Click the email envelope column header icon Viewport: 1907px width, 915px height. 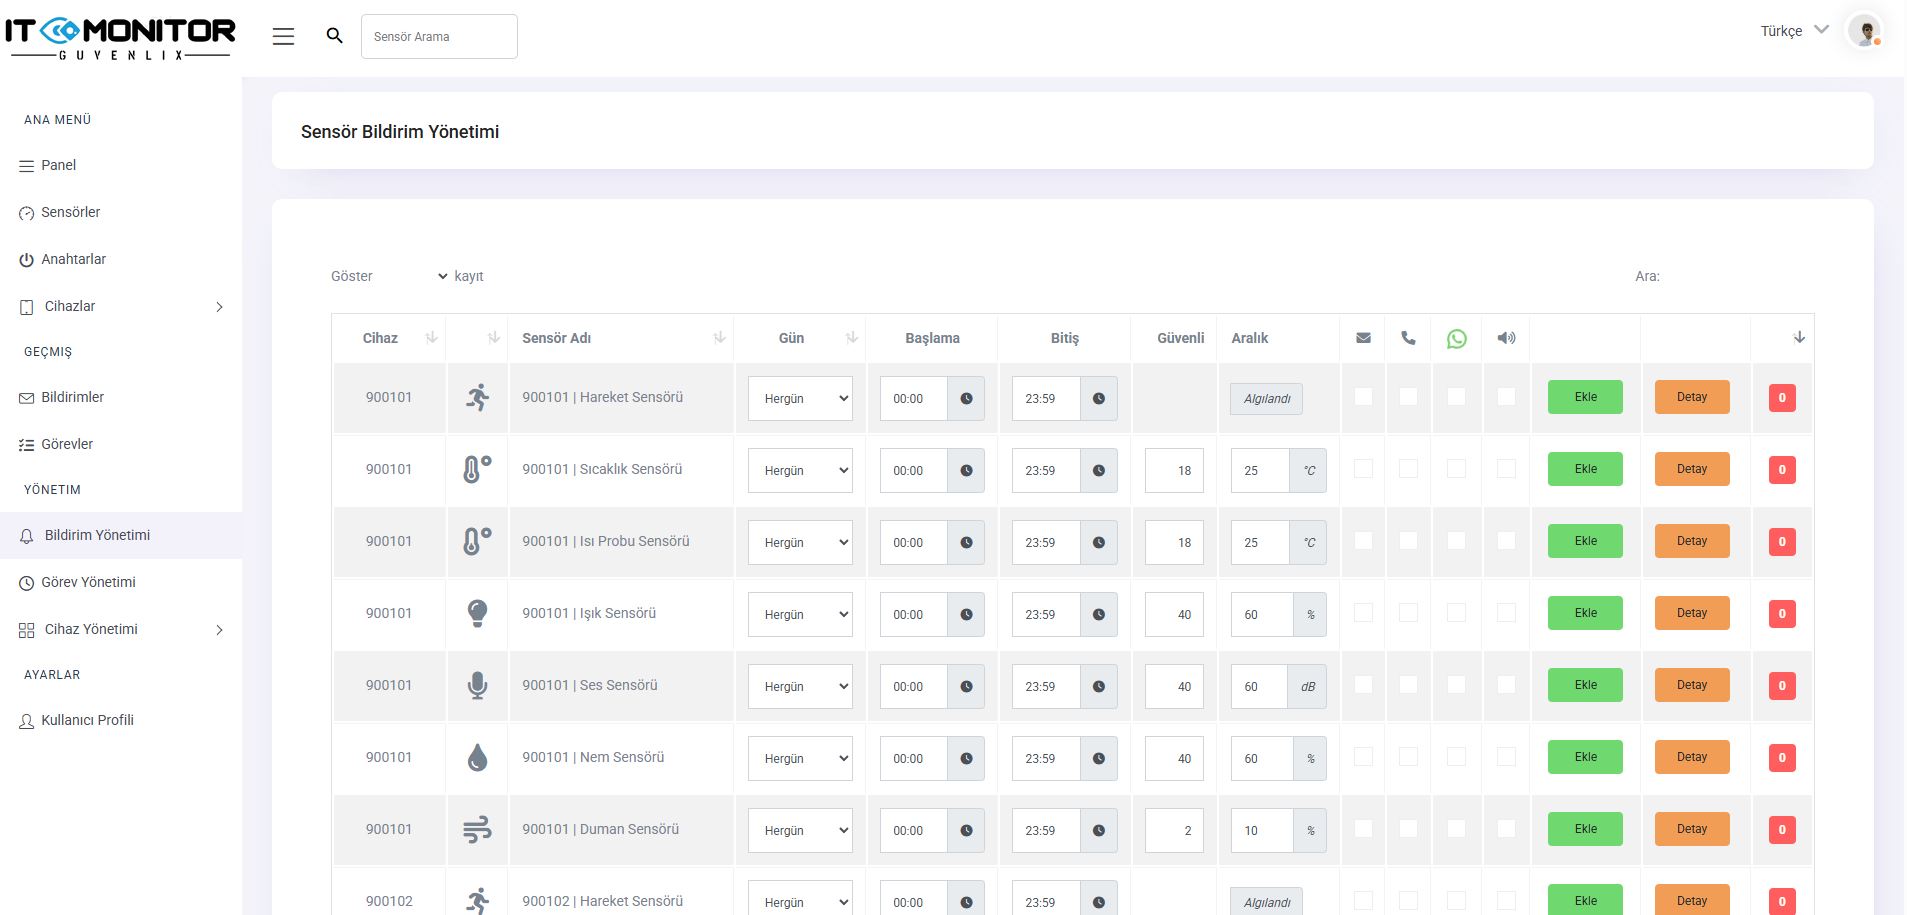(1363, 338)
